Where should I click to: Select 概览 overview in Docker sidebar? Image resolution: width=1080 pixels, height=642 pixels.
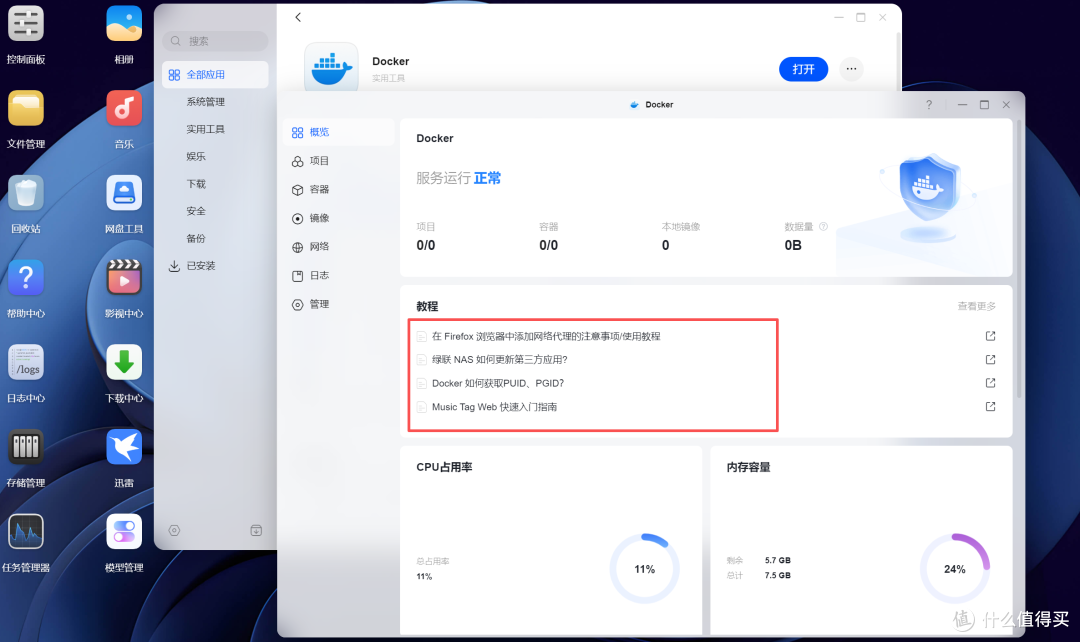pos(338,132)
